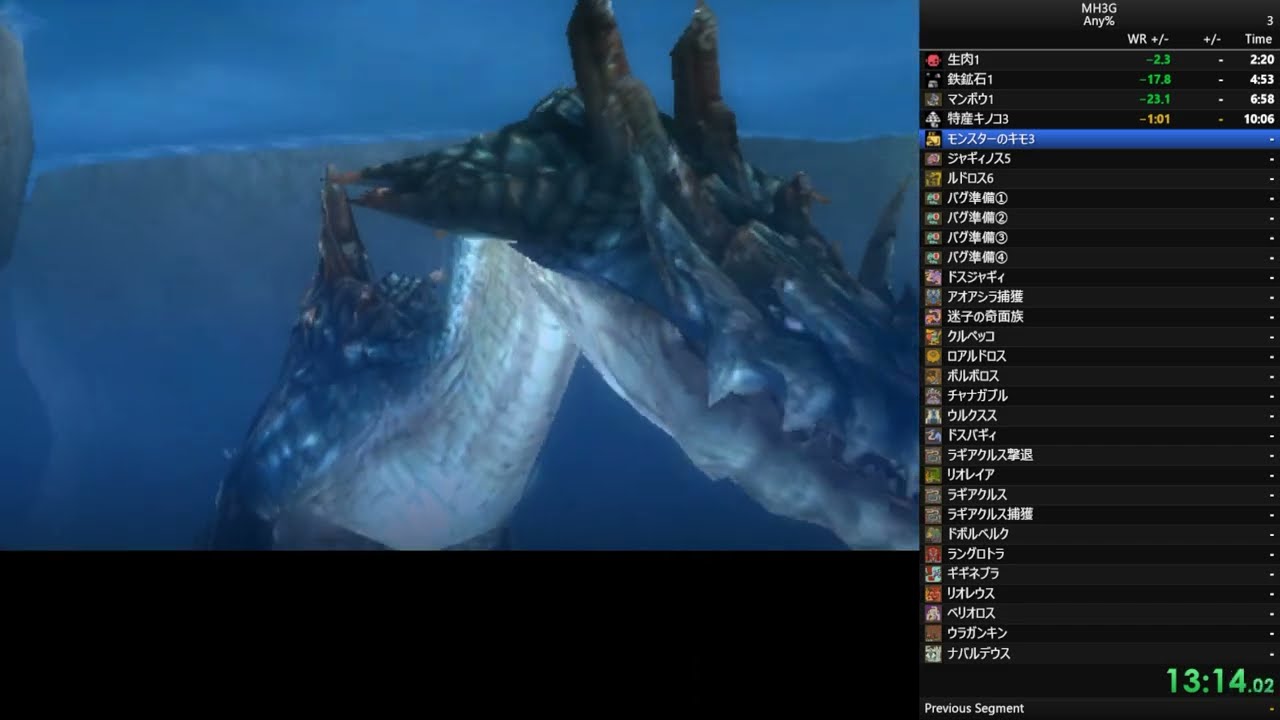Click the monster icon beside ルドロス6
The width and height of the screenshot is (1280, 720).
coord(933,179)
